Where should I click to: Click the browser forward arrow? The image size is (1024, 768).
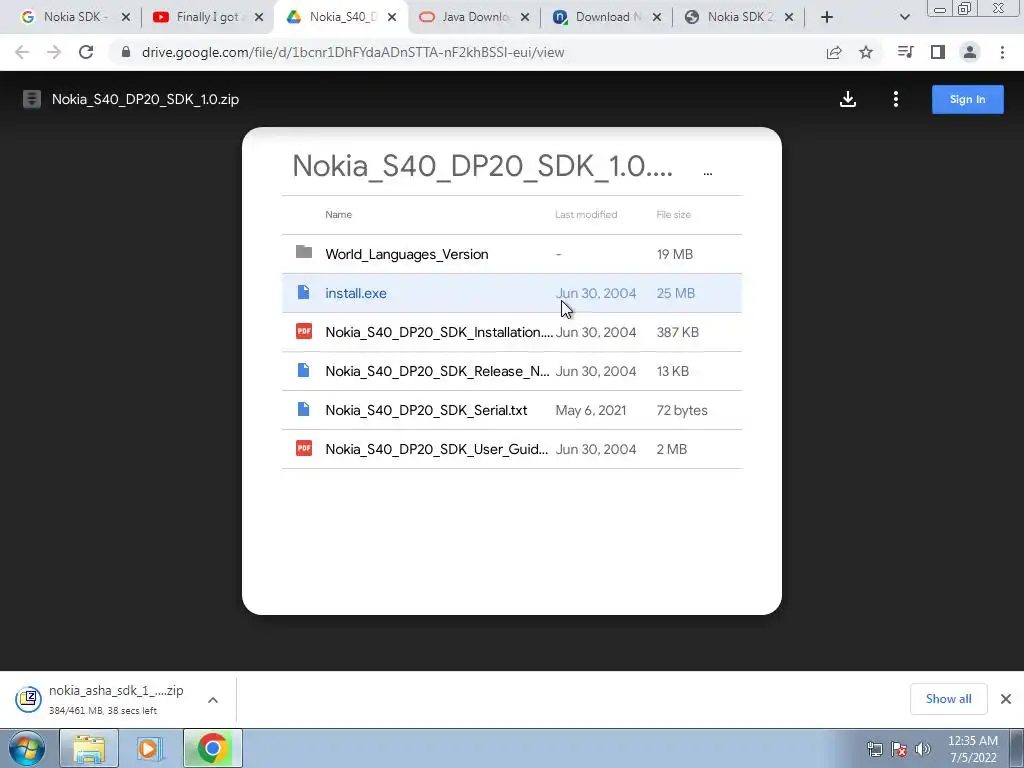coord(54,52)
